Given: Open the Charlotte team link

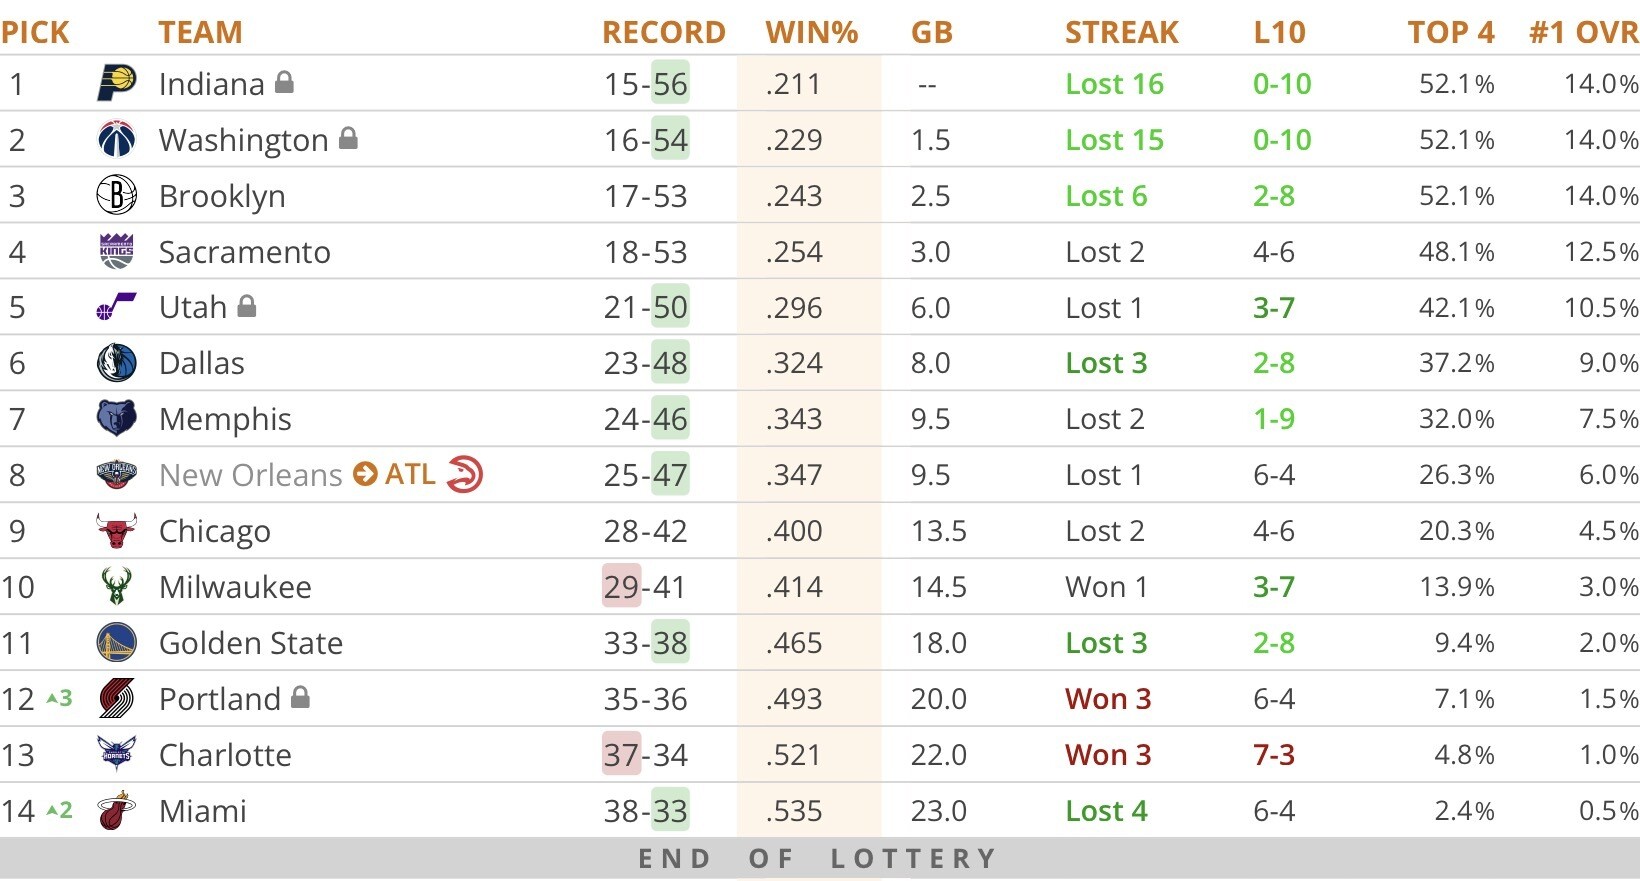Looking at the screenshot, I should pos(225,755).
